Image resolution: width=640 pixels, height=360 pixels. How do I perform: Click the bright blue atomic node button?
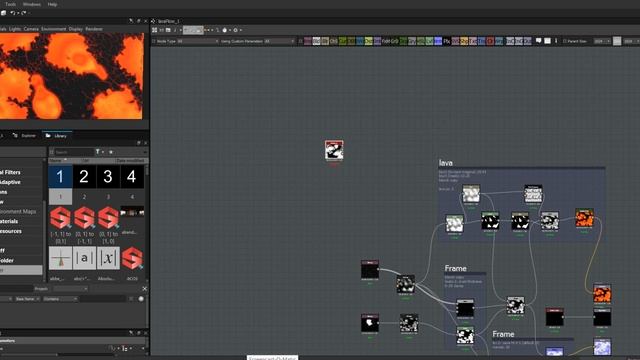438,41
